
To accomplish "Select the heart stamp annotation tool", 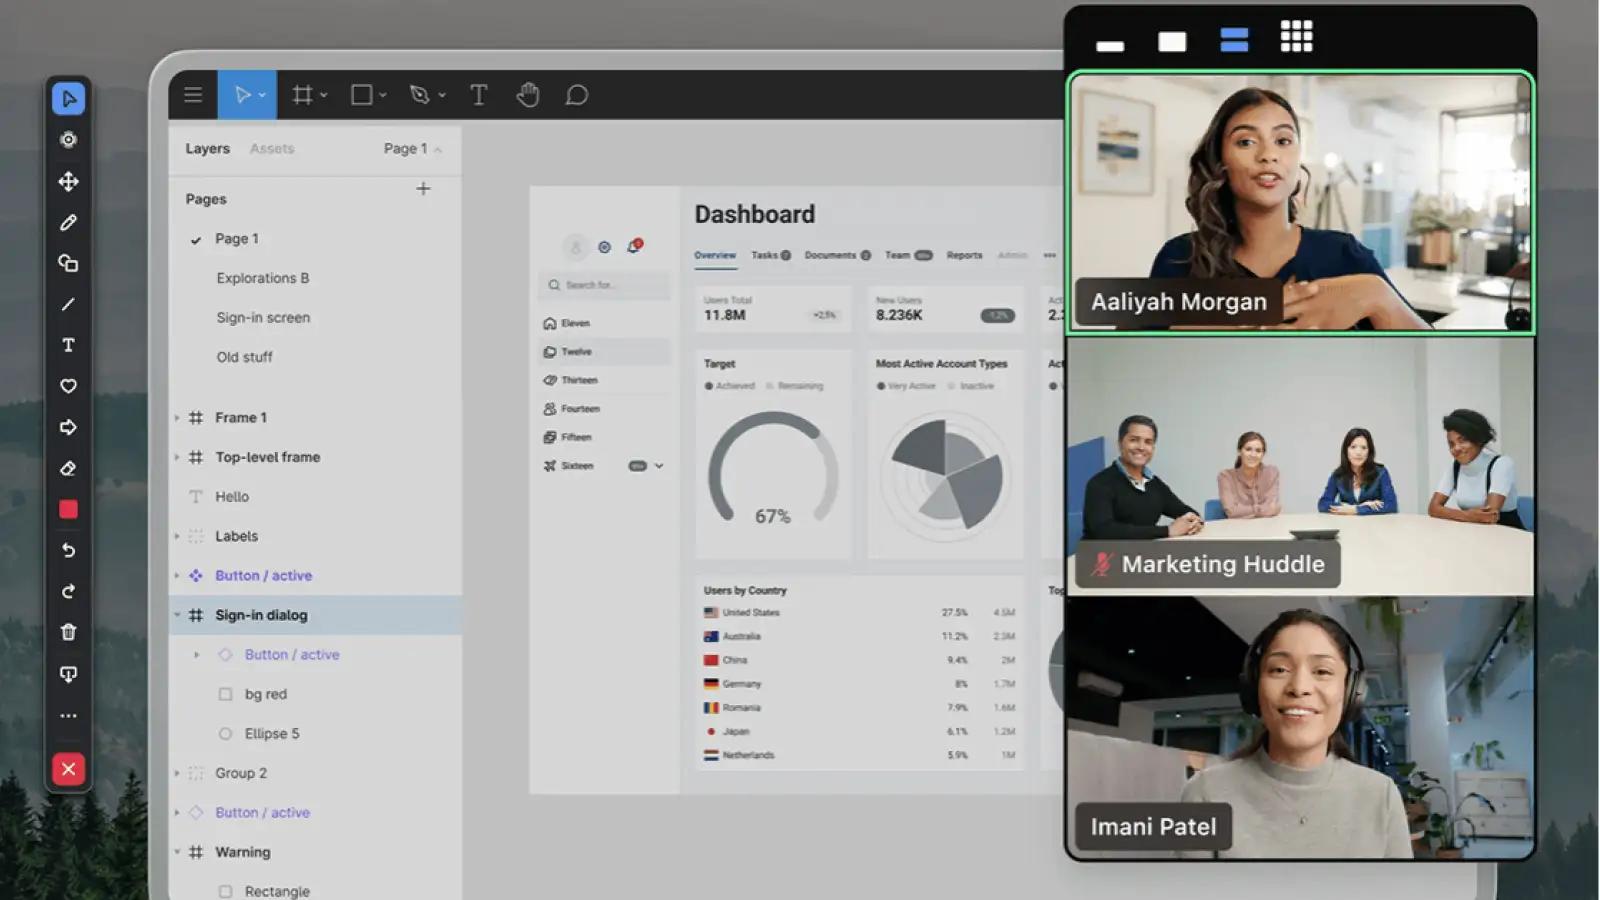I will 68,386.
